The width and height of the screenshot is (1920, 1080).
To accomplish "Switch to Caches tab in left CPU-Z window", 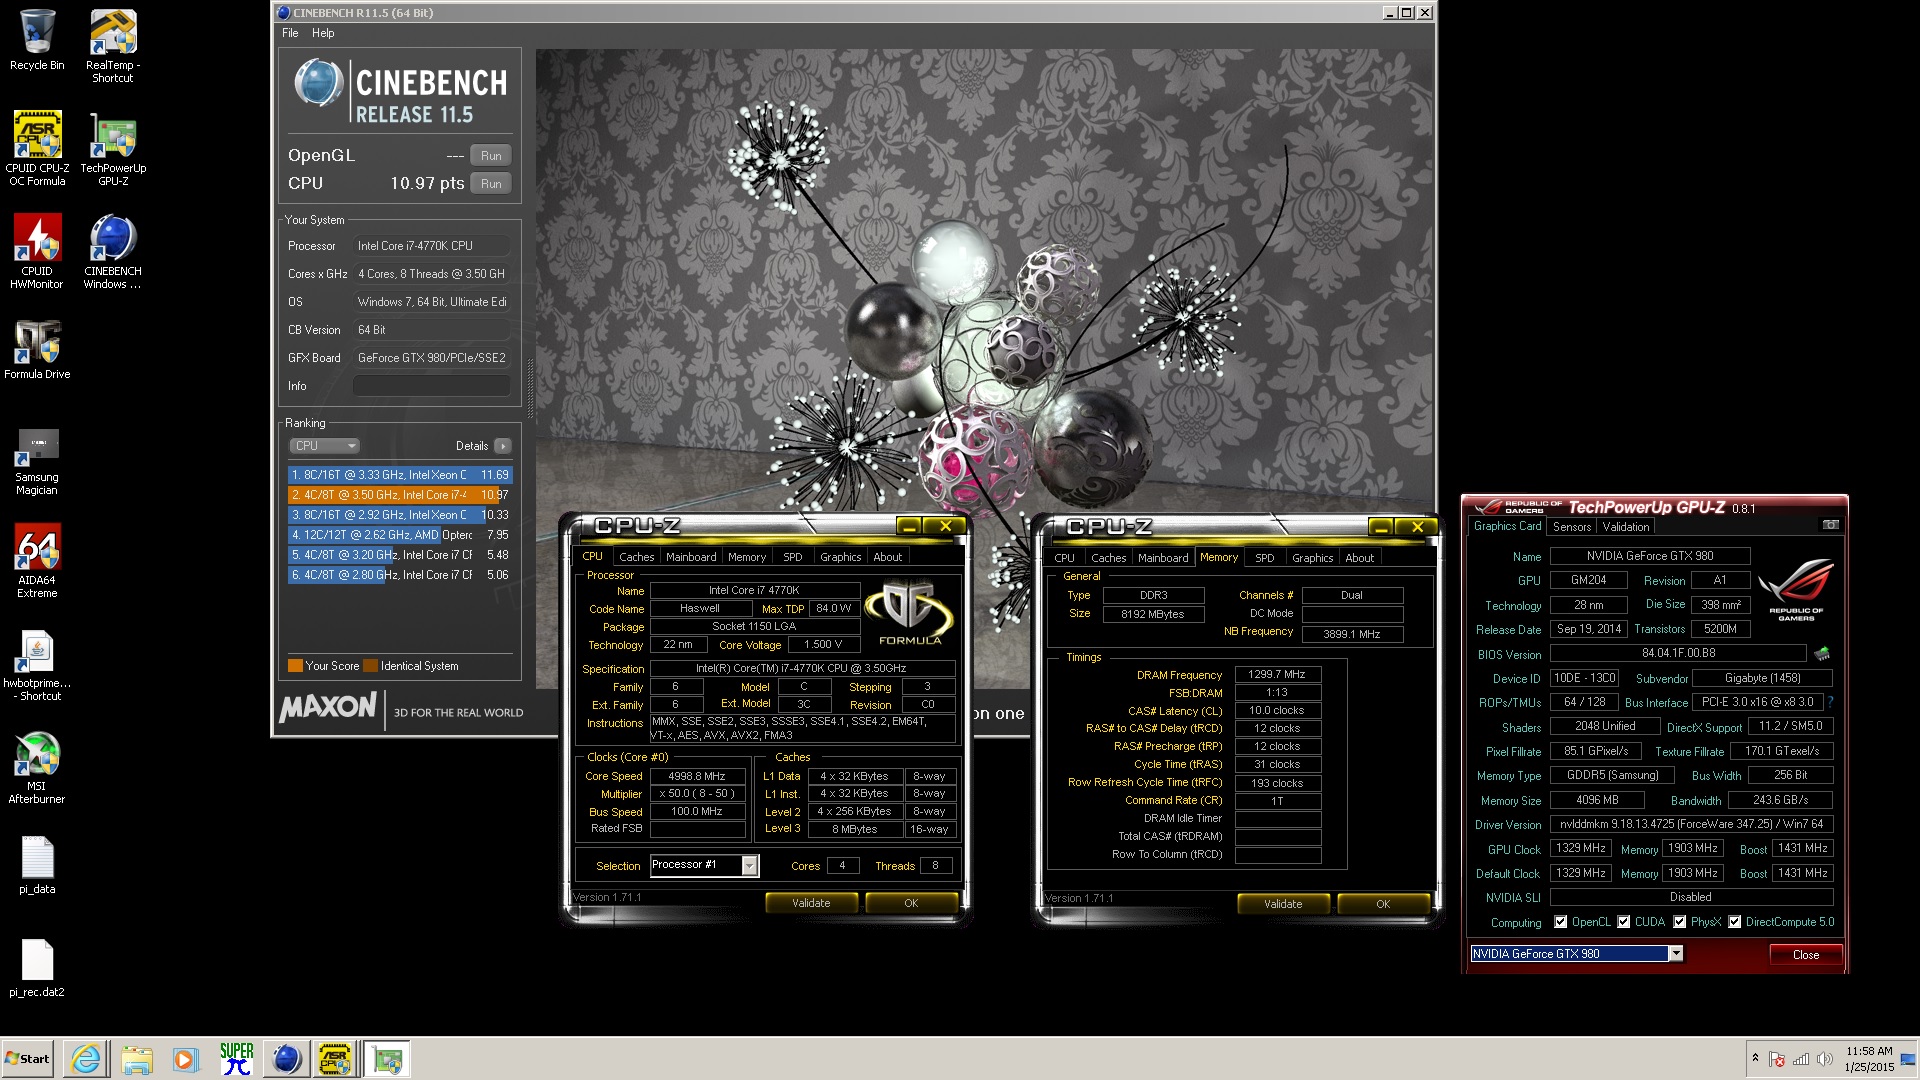I will point(636,557).
